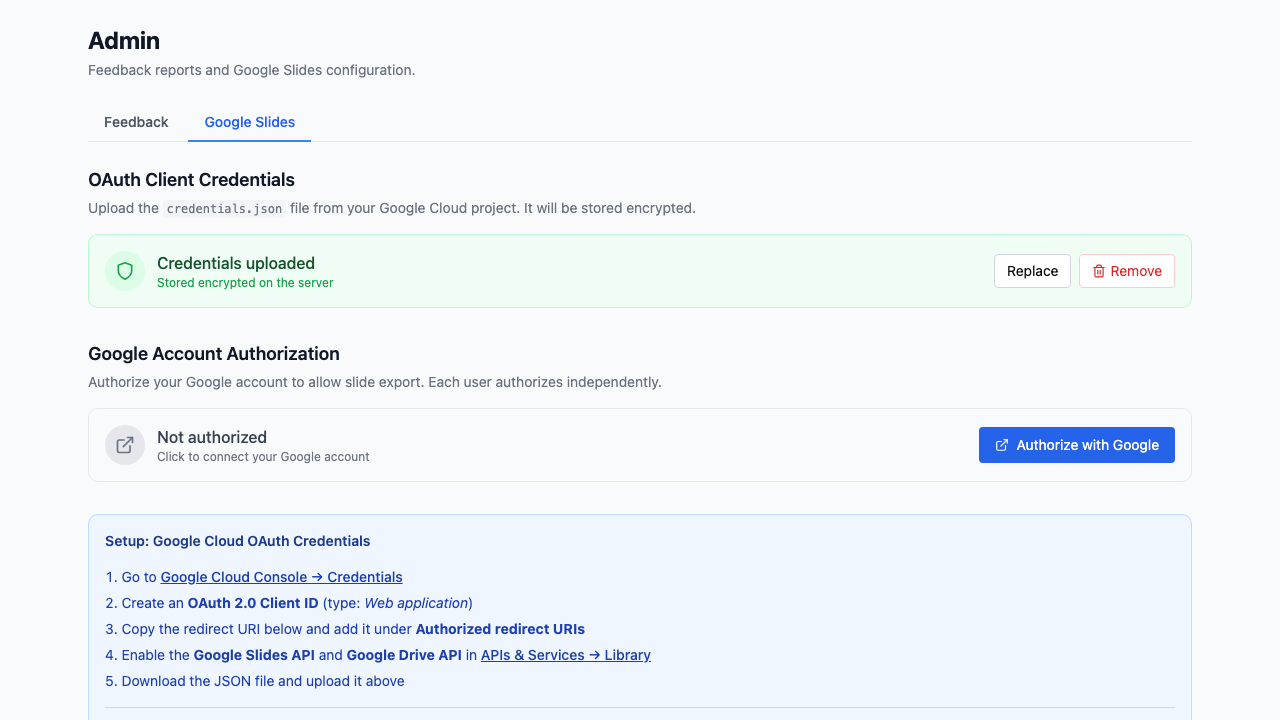Click the Not authorized status row

point(212,437)
